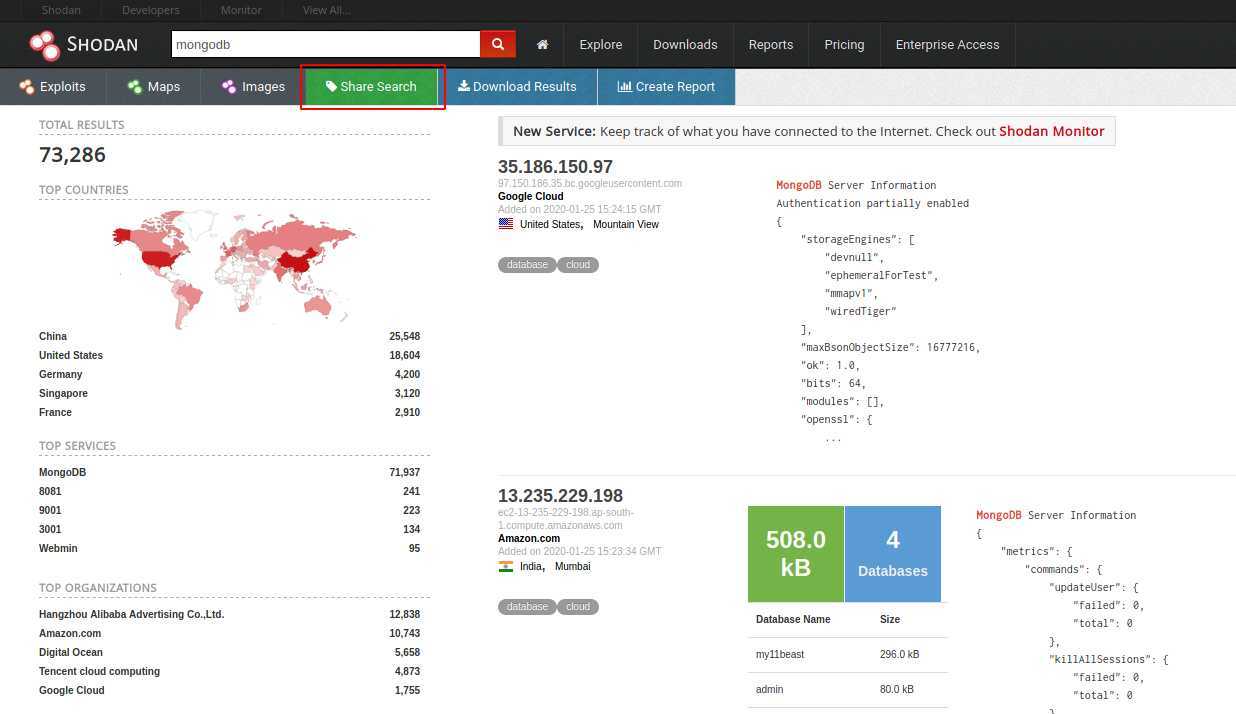
Task: Open Enterprise Access in navigation
Action: pos(947,45)
